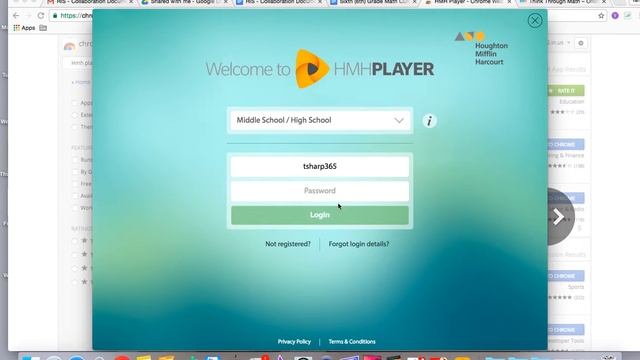The width and height of the screenshot is (640, 360).
Task: Open the Forgot login details? link
Action: [x=359, y=244]
